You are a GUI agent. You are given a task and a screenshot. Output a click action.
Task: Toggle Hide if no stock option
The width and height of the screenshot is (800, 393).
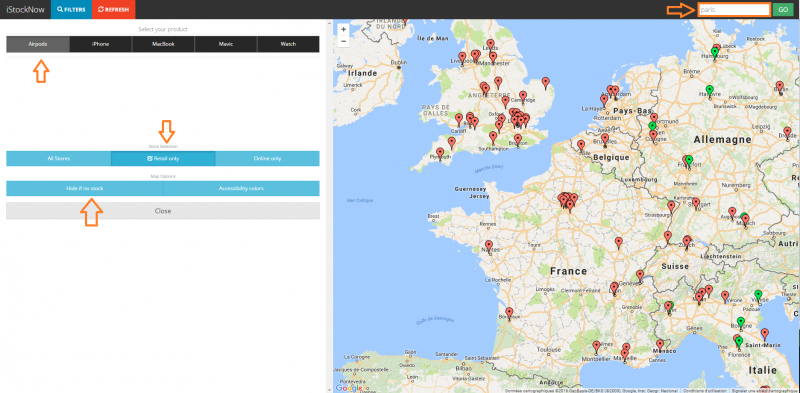tap(85, 188)
